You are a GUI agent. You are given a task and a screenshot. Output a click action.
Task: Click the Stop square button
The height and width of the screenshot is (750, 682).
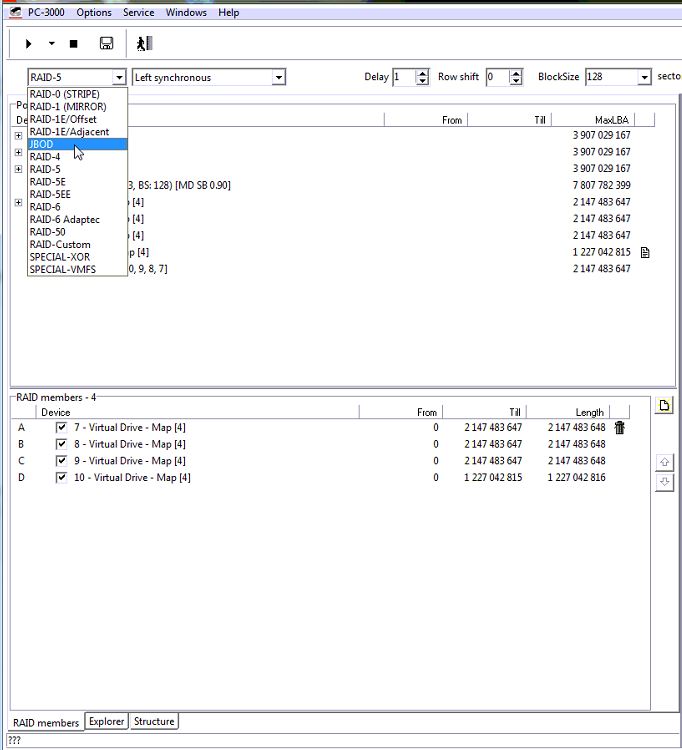coord(73,44)
